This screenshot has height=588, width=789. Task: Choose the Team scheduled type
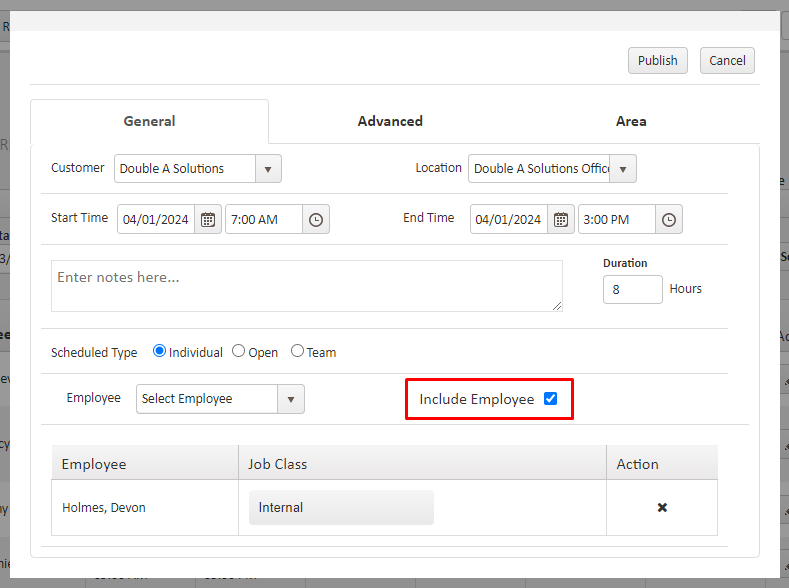click(x=297, y=351)
